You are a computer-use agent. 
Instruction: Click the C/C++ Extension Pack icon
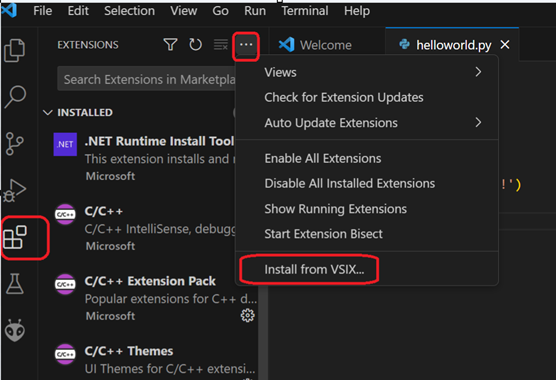coord(65,284)
